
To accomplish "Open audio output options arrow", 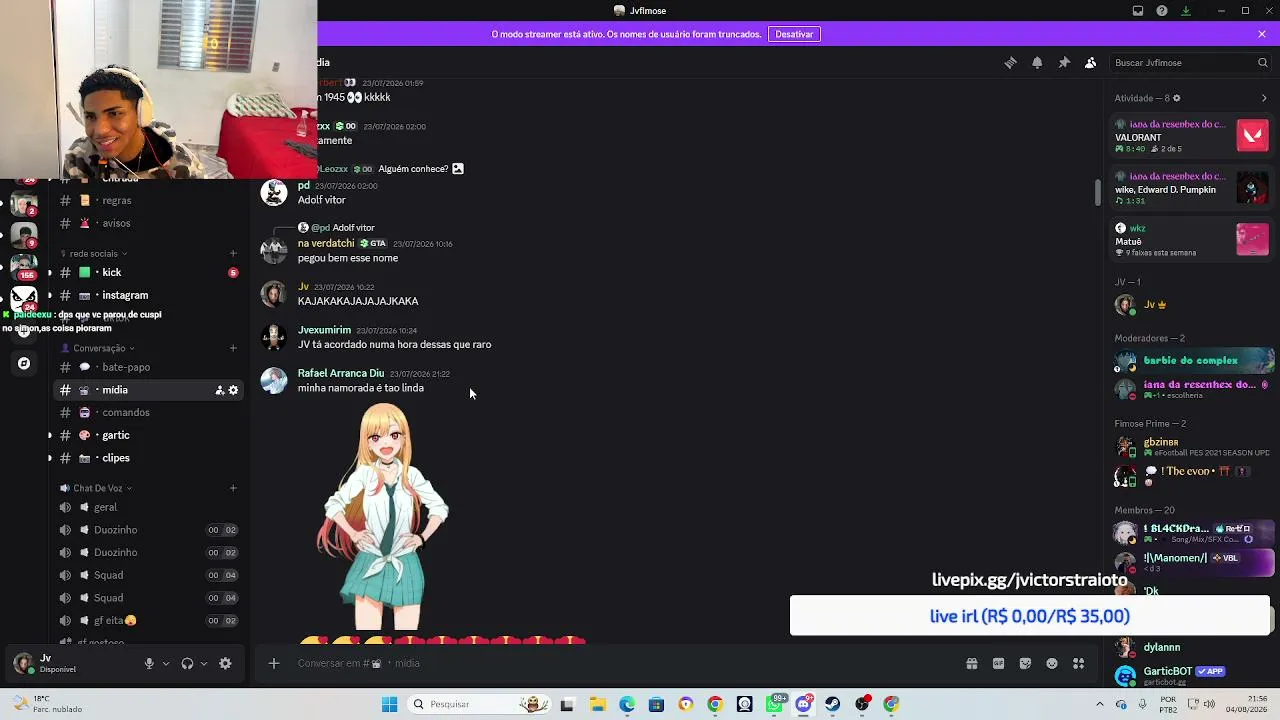I will pos(204,663).
